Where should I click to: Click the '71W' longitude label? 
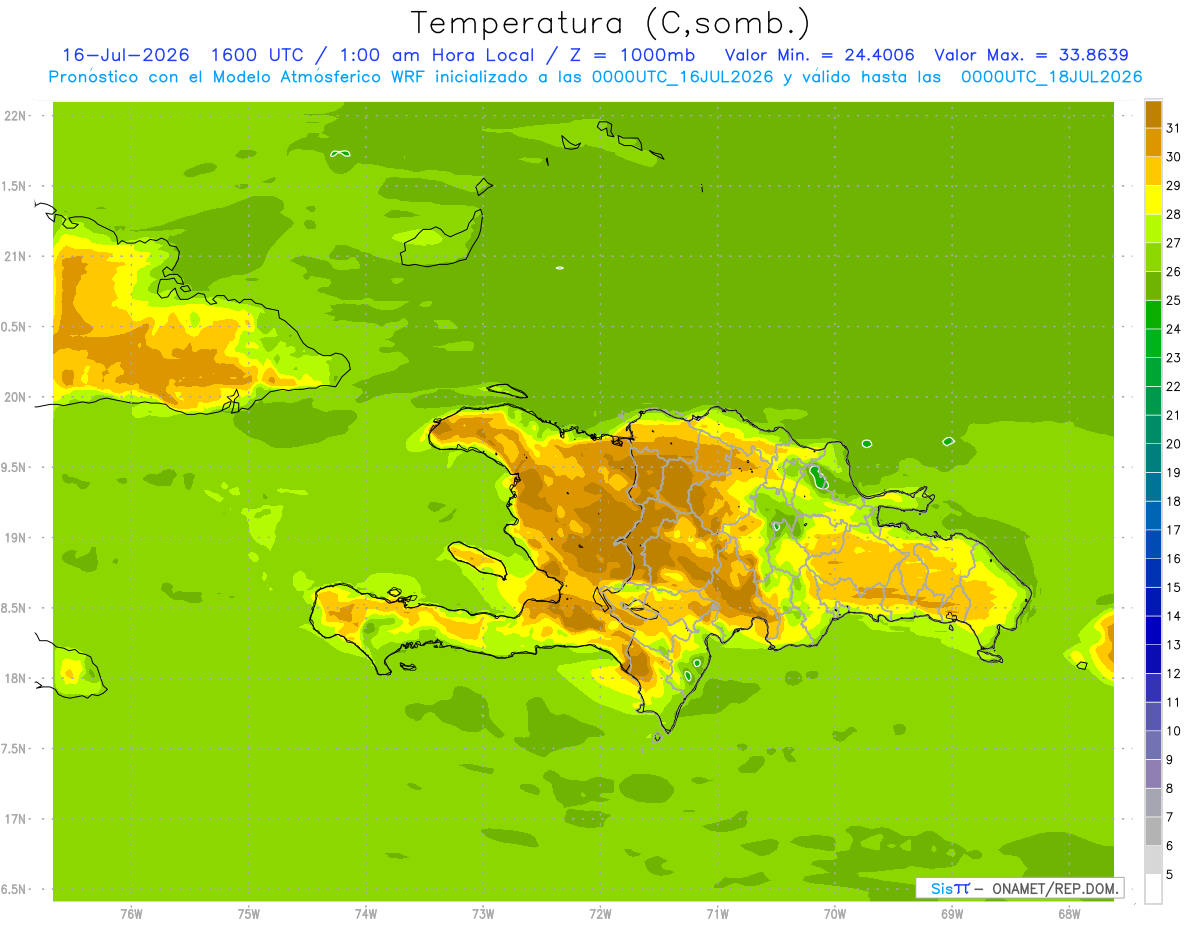click(717, 914)
